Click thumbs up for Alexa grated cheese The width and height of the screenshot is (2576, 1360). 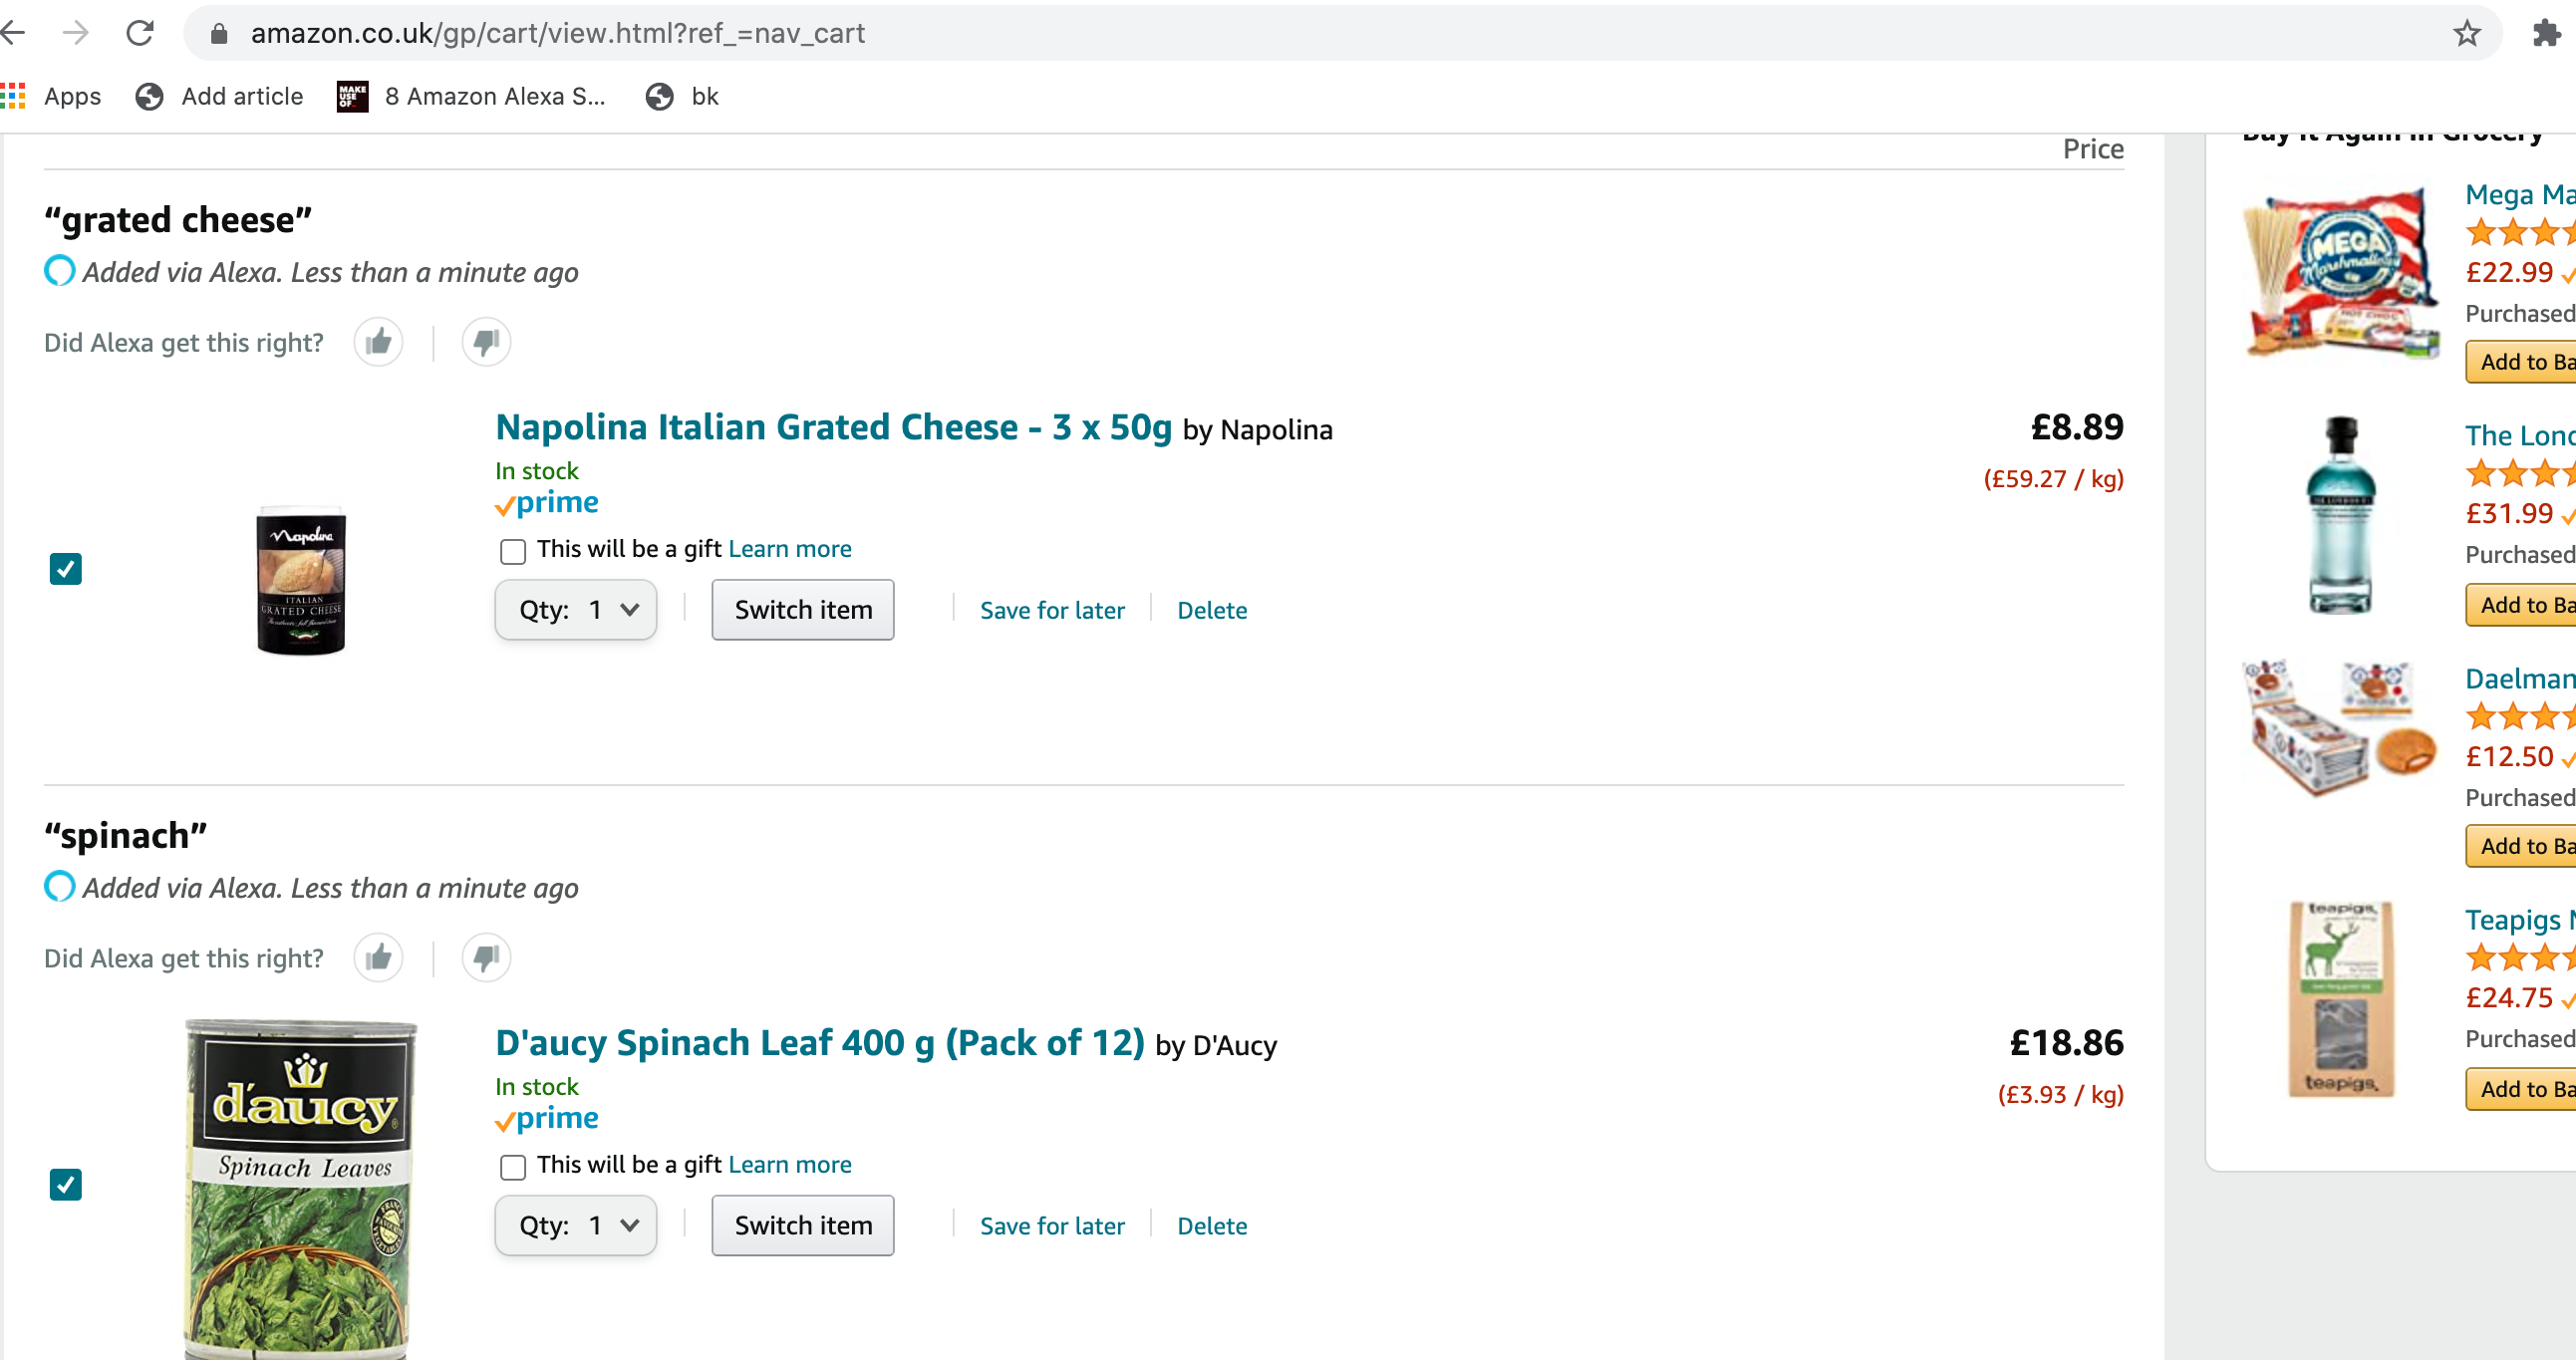point(379,341)
